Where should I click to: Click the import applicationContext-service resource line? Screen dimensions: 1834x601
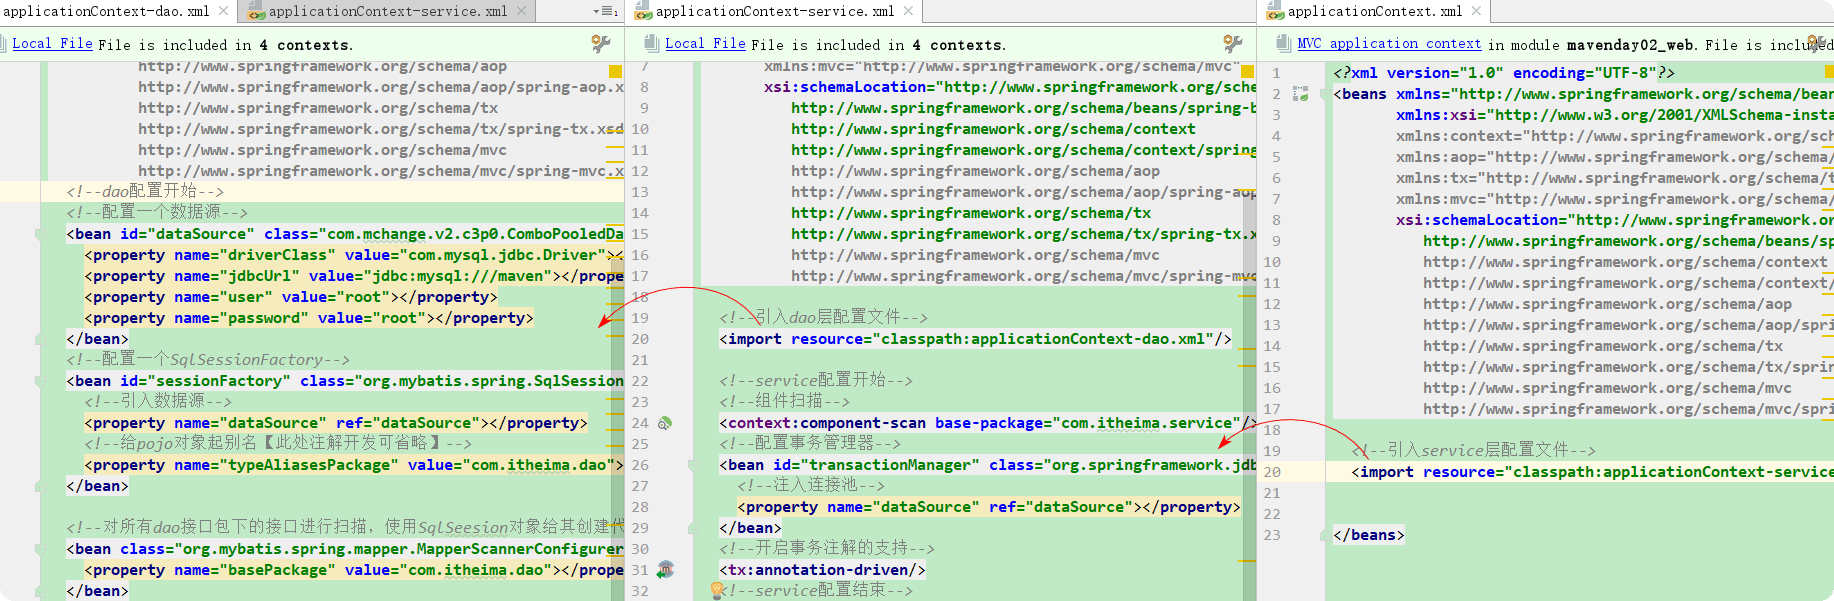[1592, 472]
